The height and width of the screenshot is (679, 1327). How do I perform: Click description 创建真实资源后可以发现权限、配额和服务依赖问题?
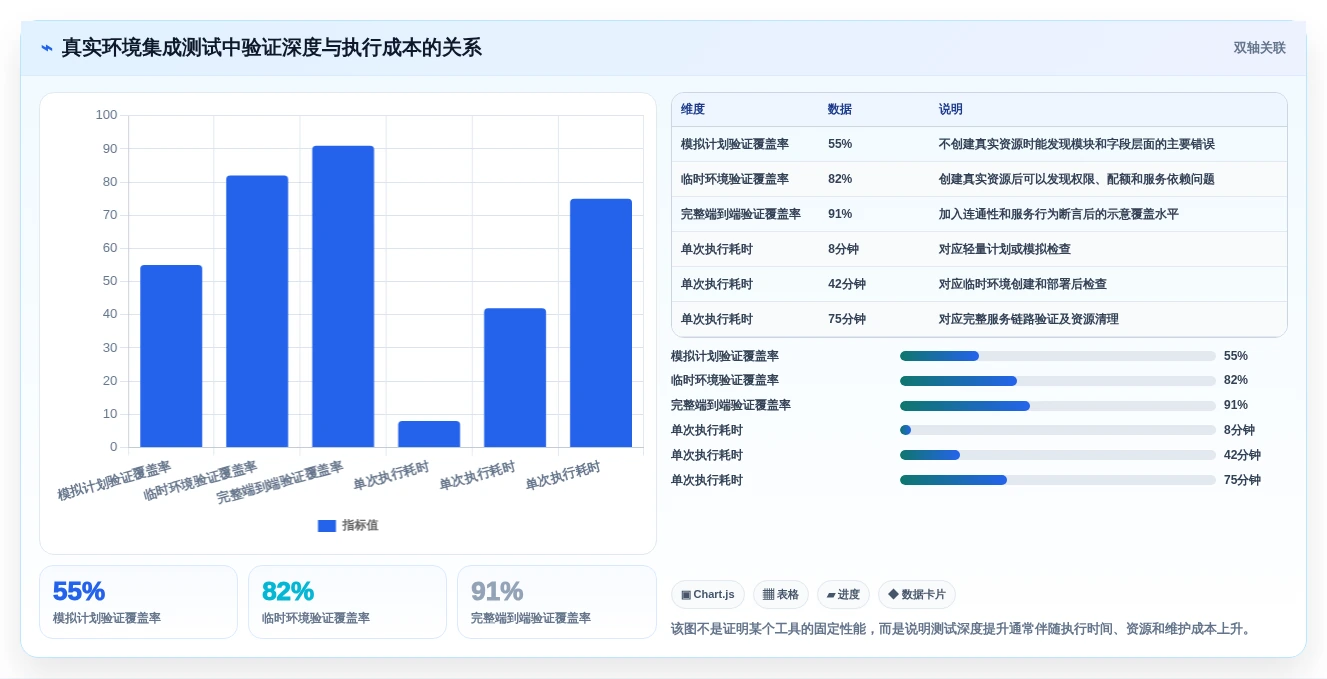point(1077,179)
